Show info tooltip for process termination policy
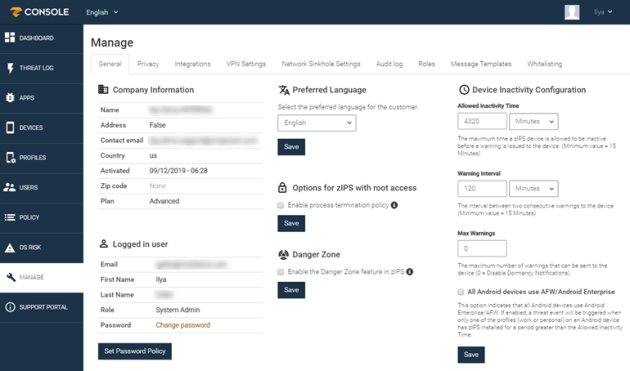 (394, 205)
